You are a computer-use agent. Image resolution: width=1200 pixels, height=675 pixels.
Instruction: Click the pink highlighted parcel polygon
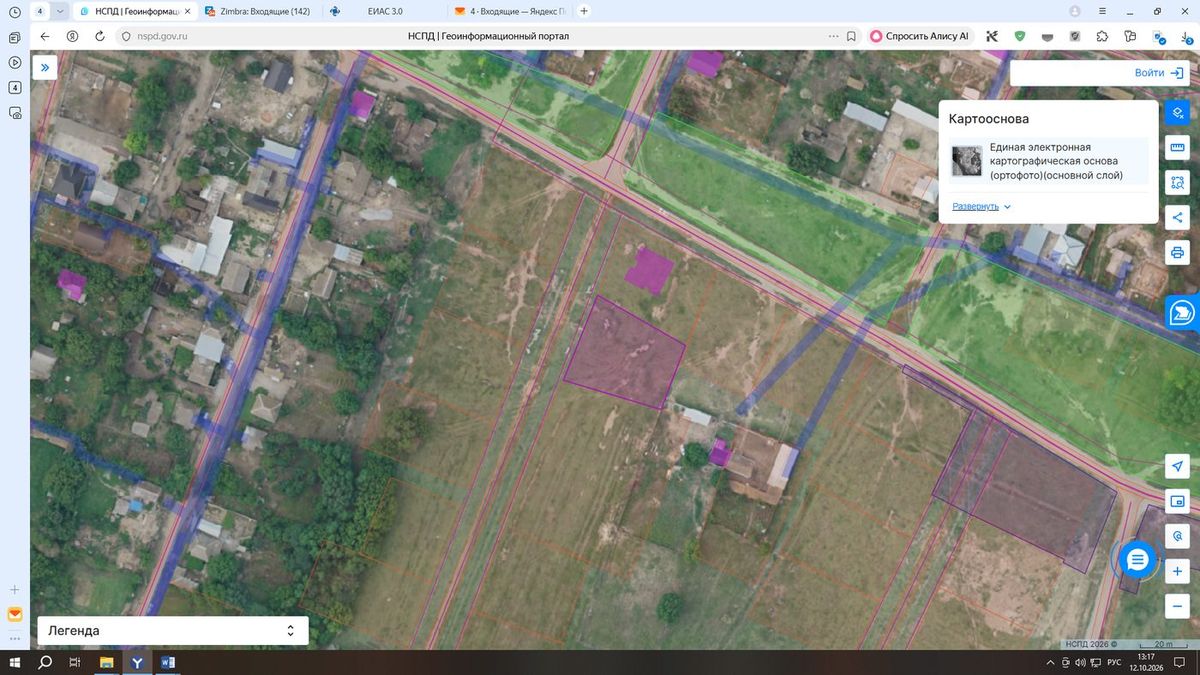click(625, 352)
